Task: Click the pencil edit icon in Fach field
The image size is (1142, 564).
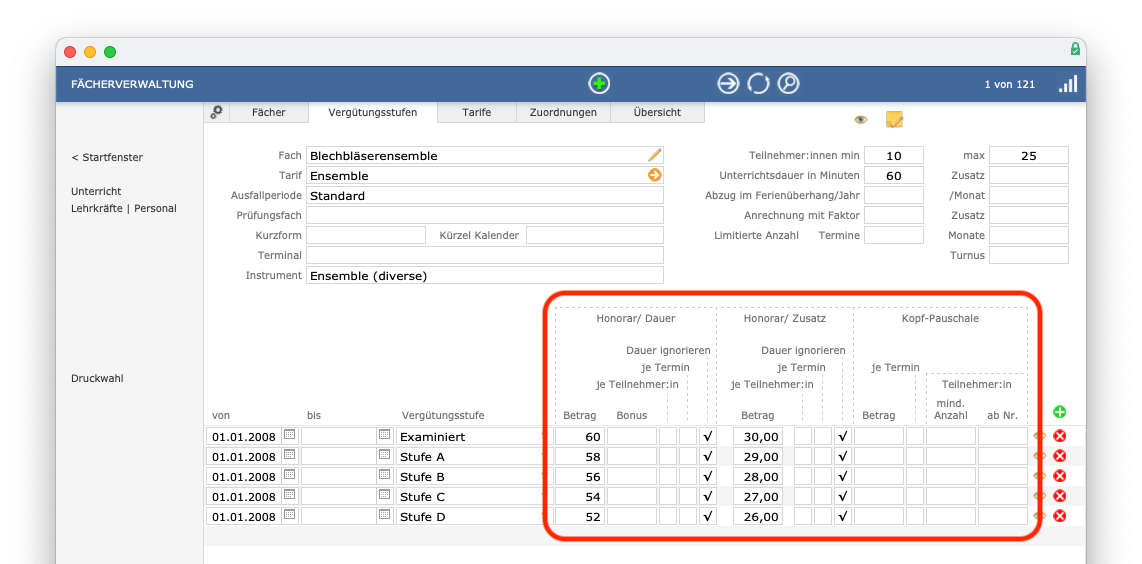Action: (x=655, y=154)
